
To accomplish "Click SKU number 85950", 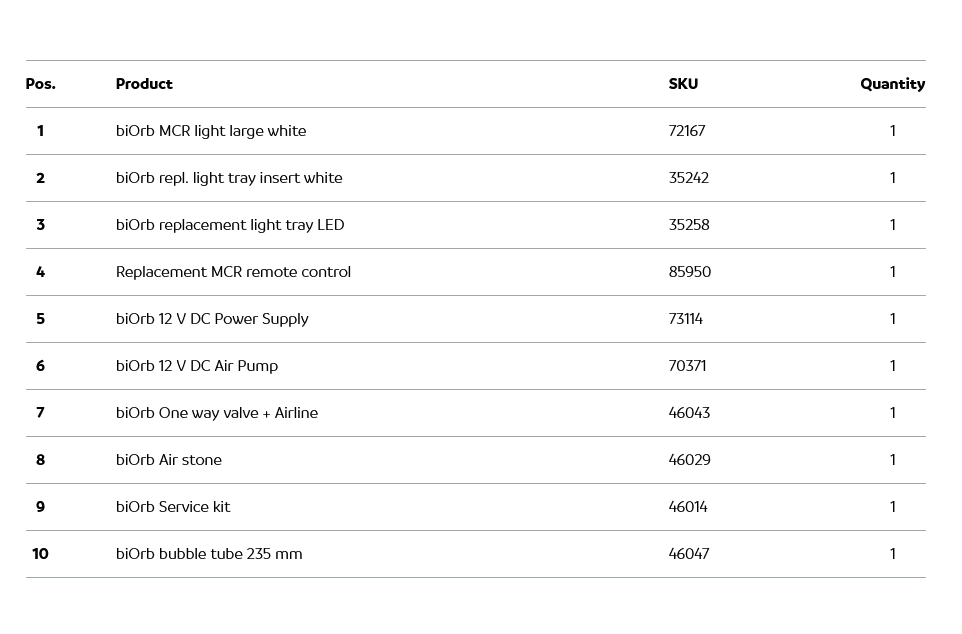I will pos(690,272).
